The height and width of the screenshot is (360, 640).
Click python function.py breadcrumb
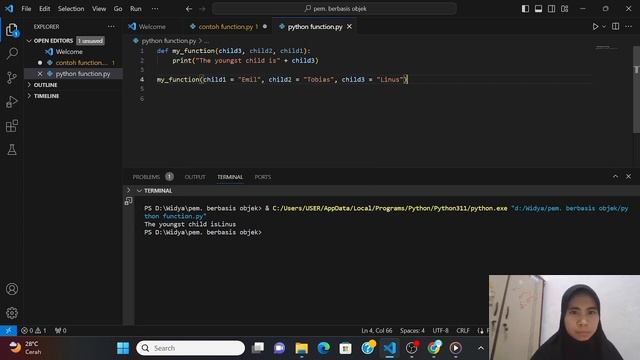click(x=169, y=41)
